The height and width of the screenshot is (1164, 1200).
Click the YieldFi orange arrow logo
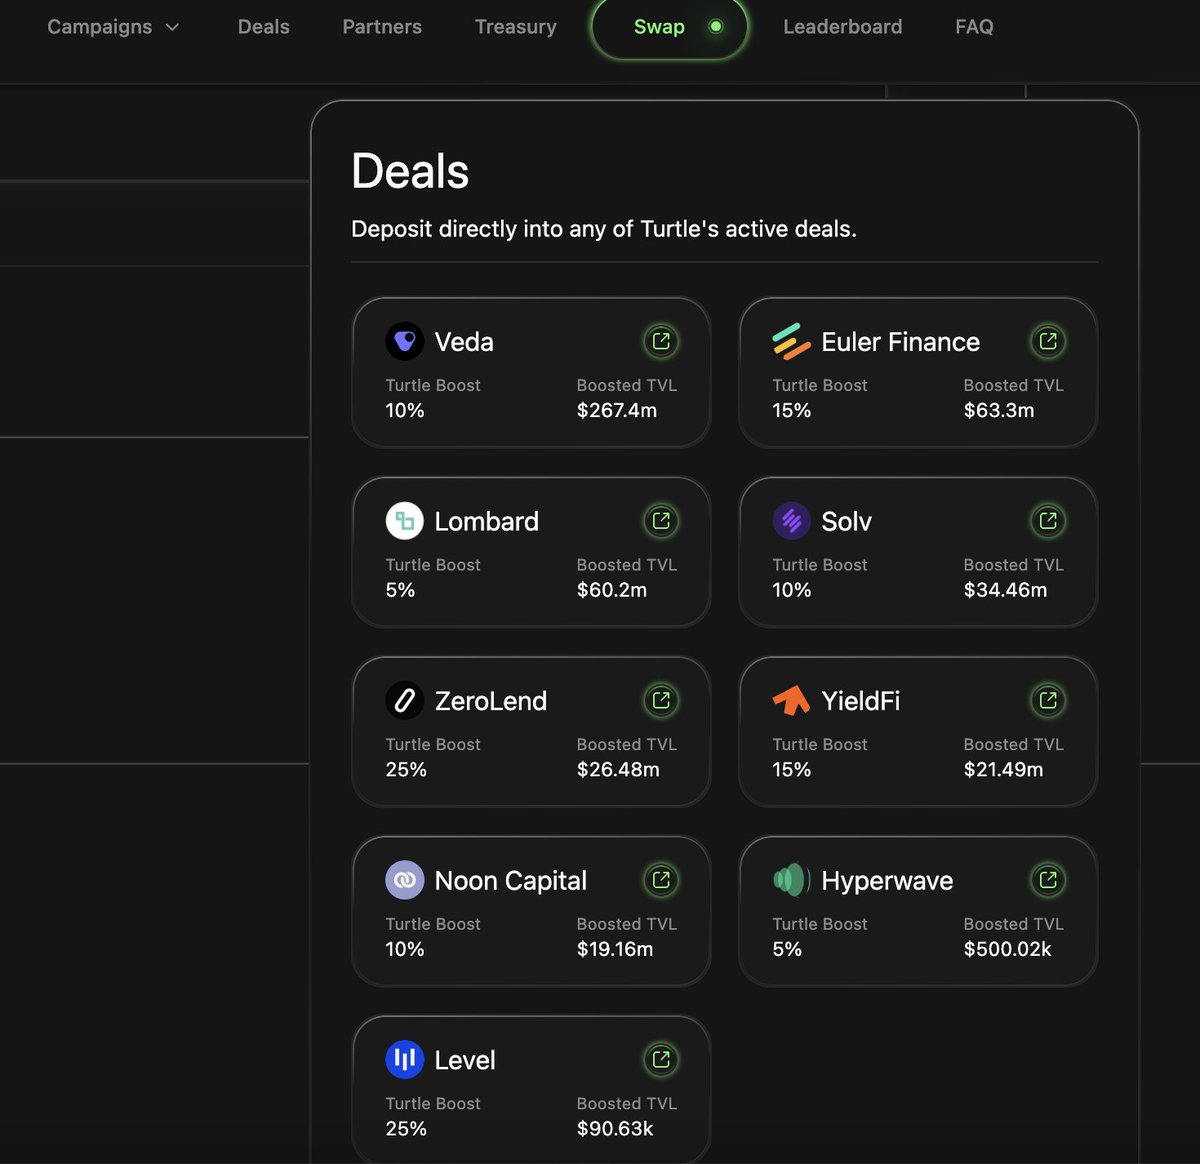point(791,700)
